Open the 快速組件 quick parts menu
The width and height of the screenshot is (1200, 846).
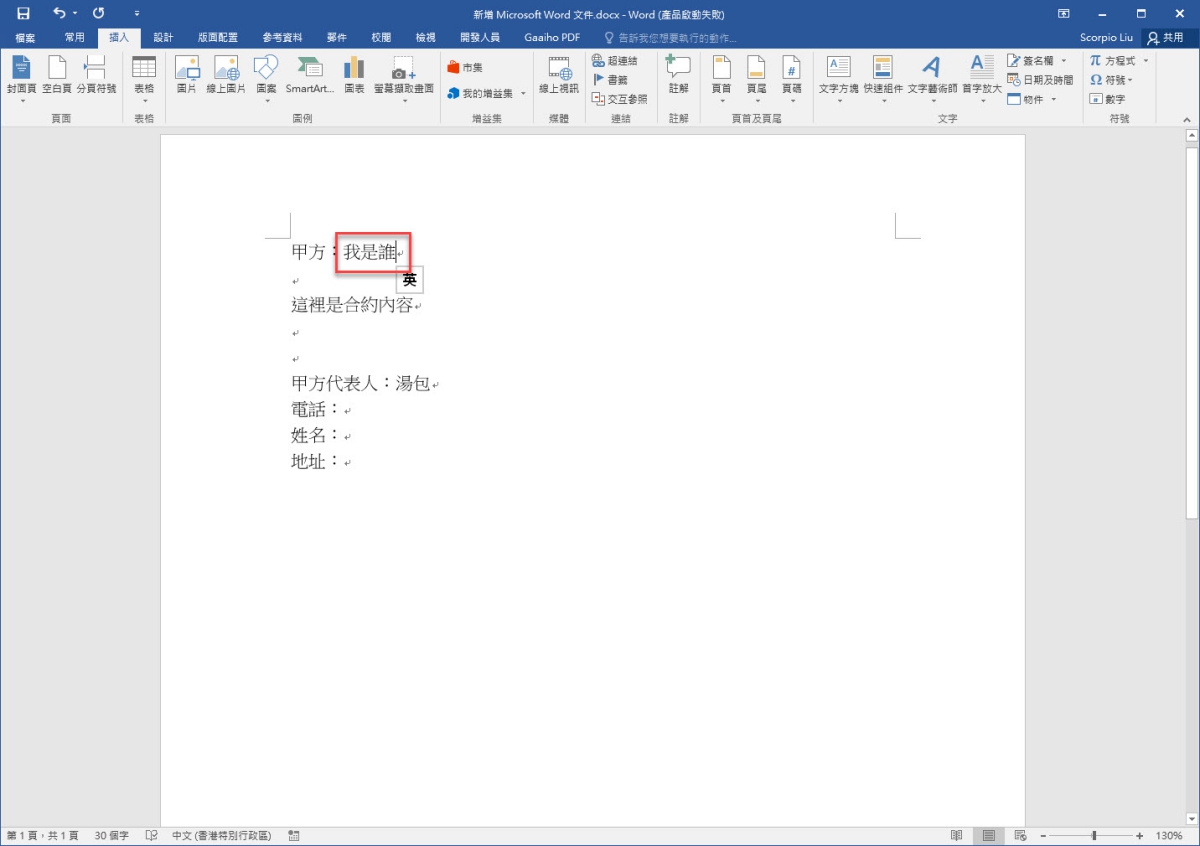pos(883,79)
